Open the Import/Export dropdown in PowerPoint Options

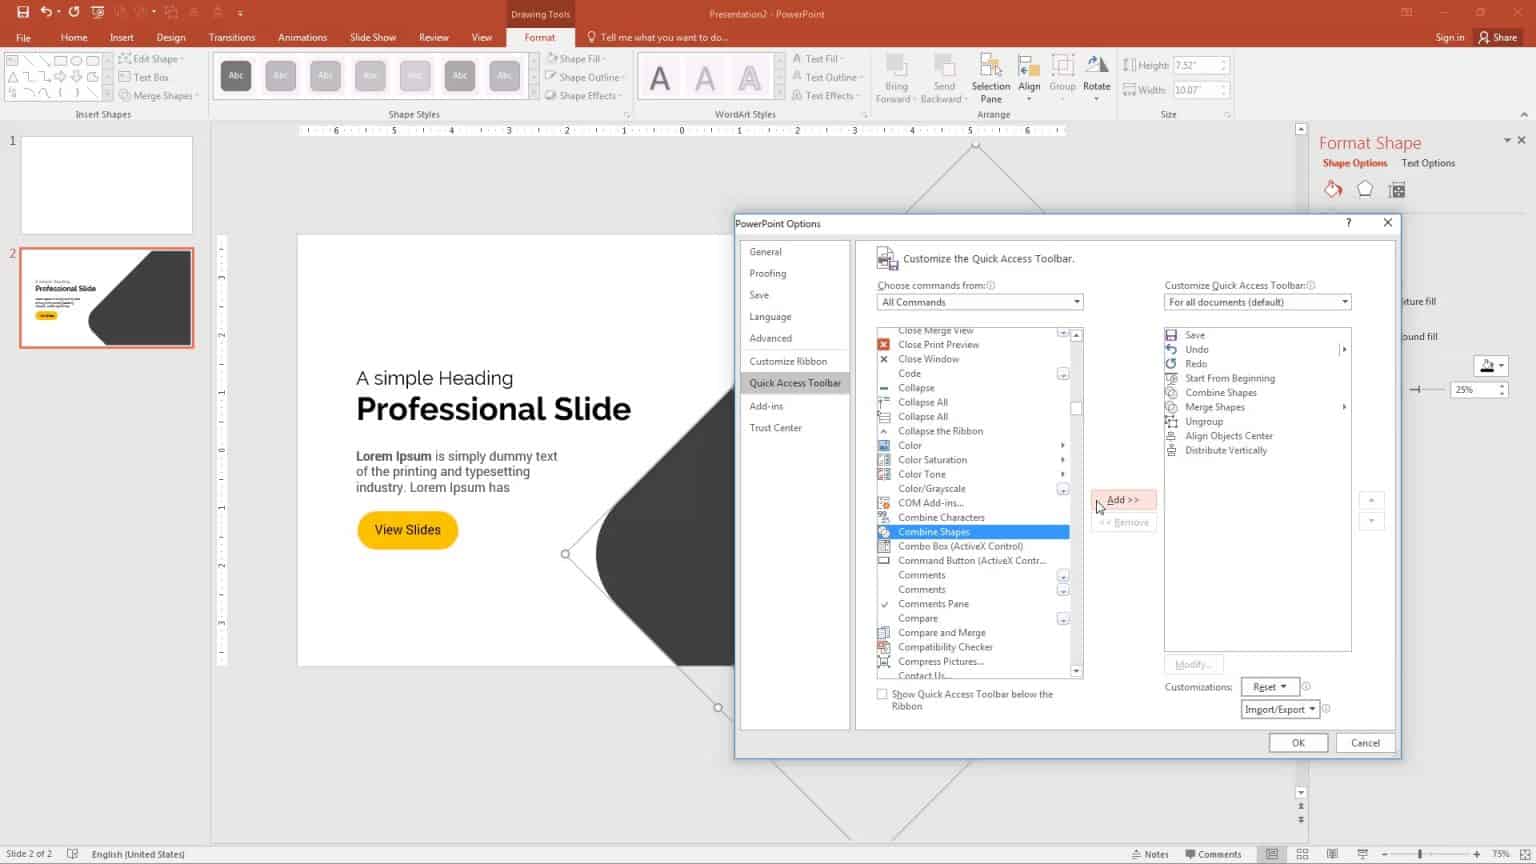pyautogui.click(x=1280, y=709)
